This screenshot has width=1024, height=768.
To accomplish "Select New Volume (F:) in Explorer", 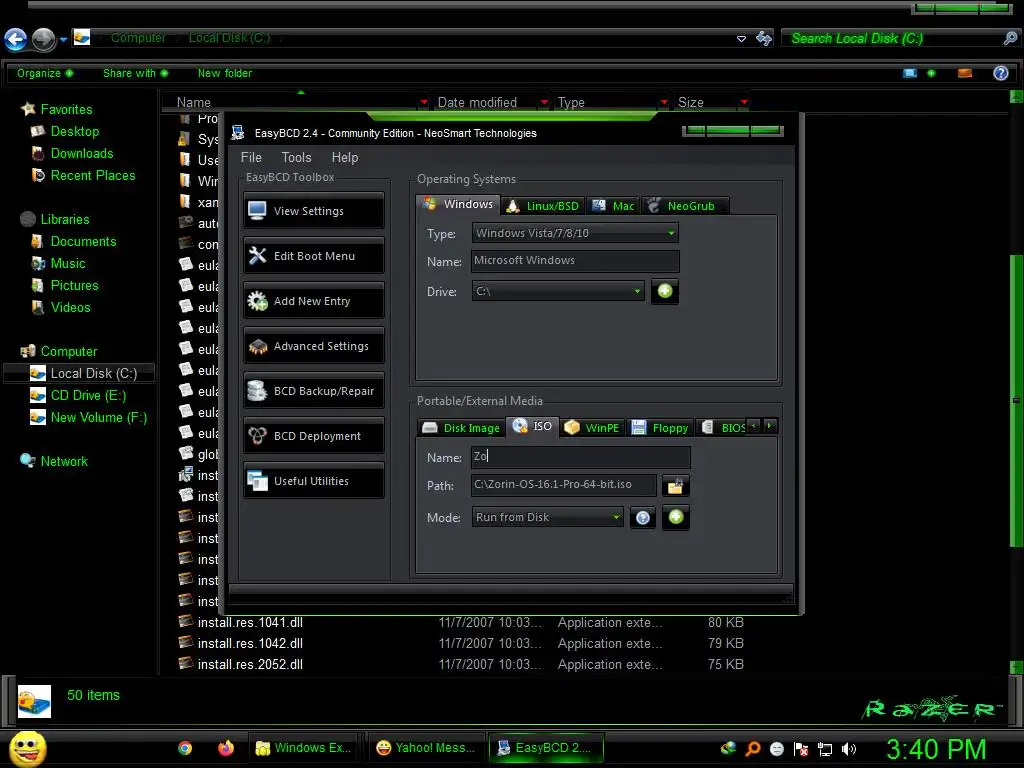I will coord(98,417).
